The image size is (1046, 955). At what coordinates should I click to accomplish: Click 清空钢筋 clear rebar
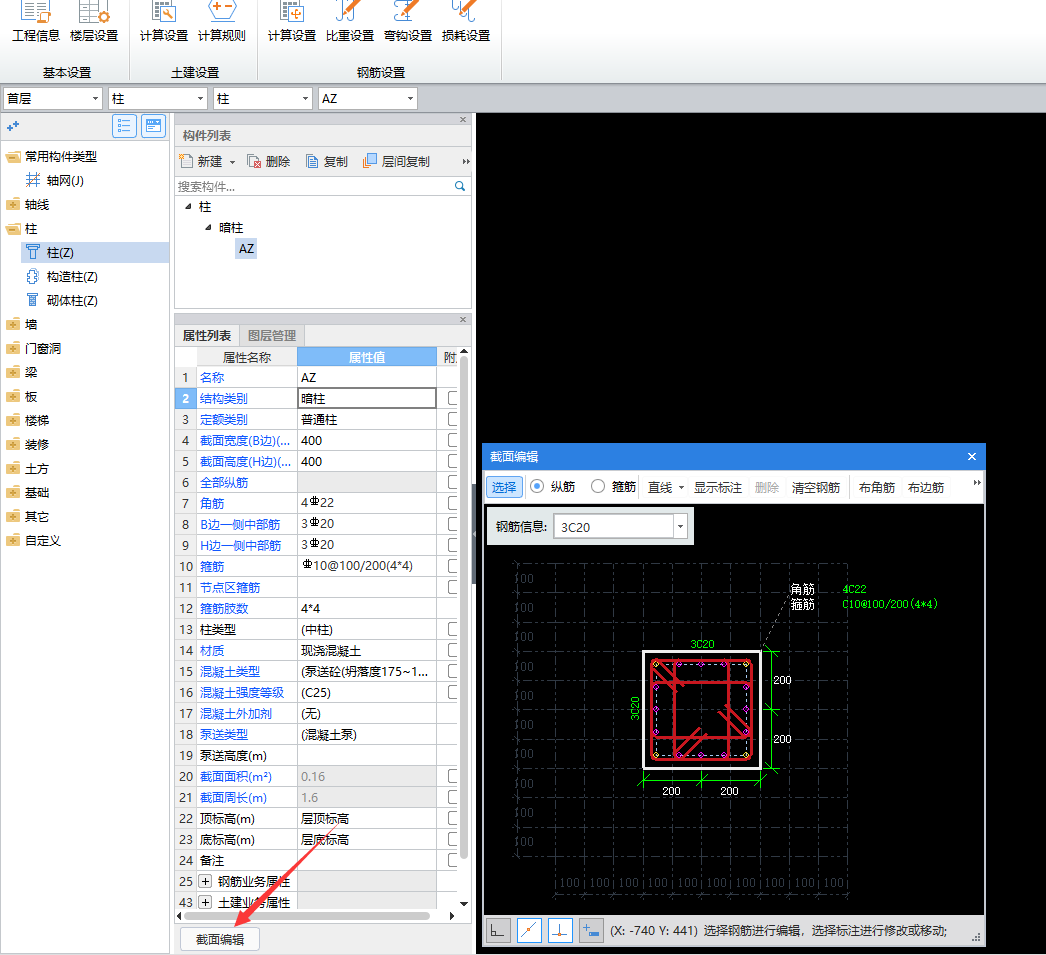click(815, 488)
